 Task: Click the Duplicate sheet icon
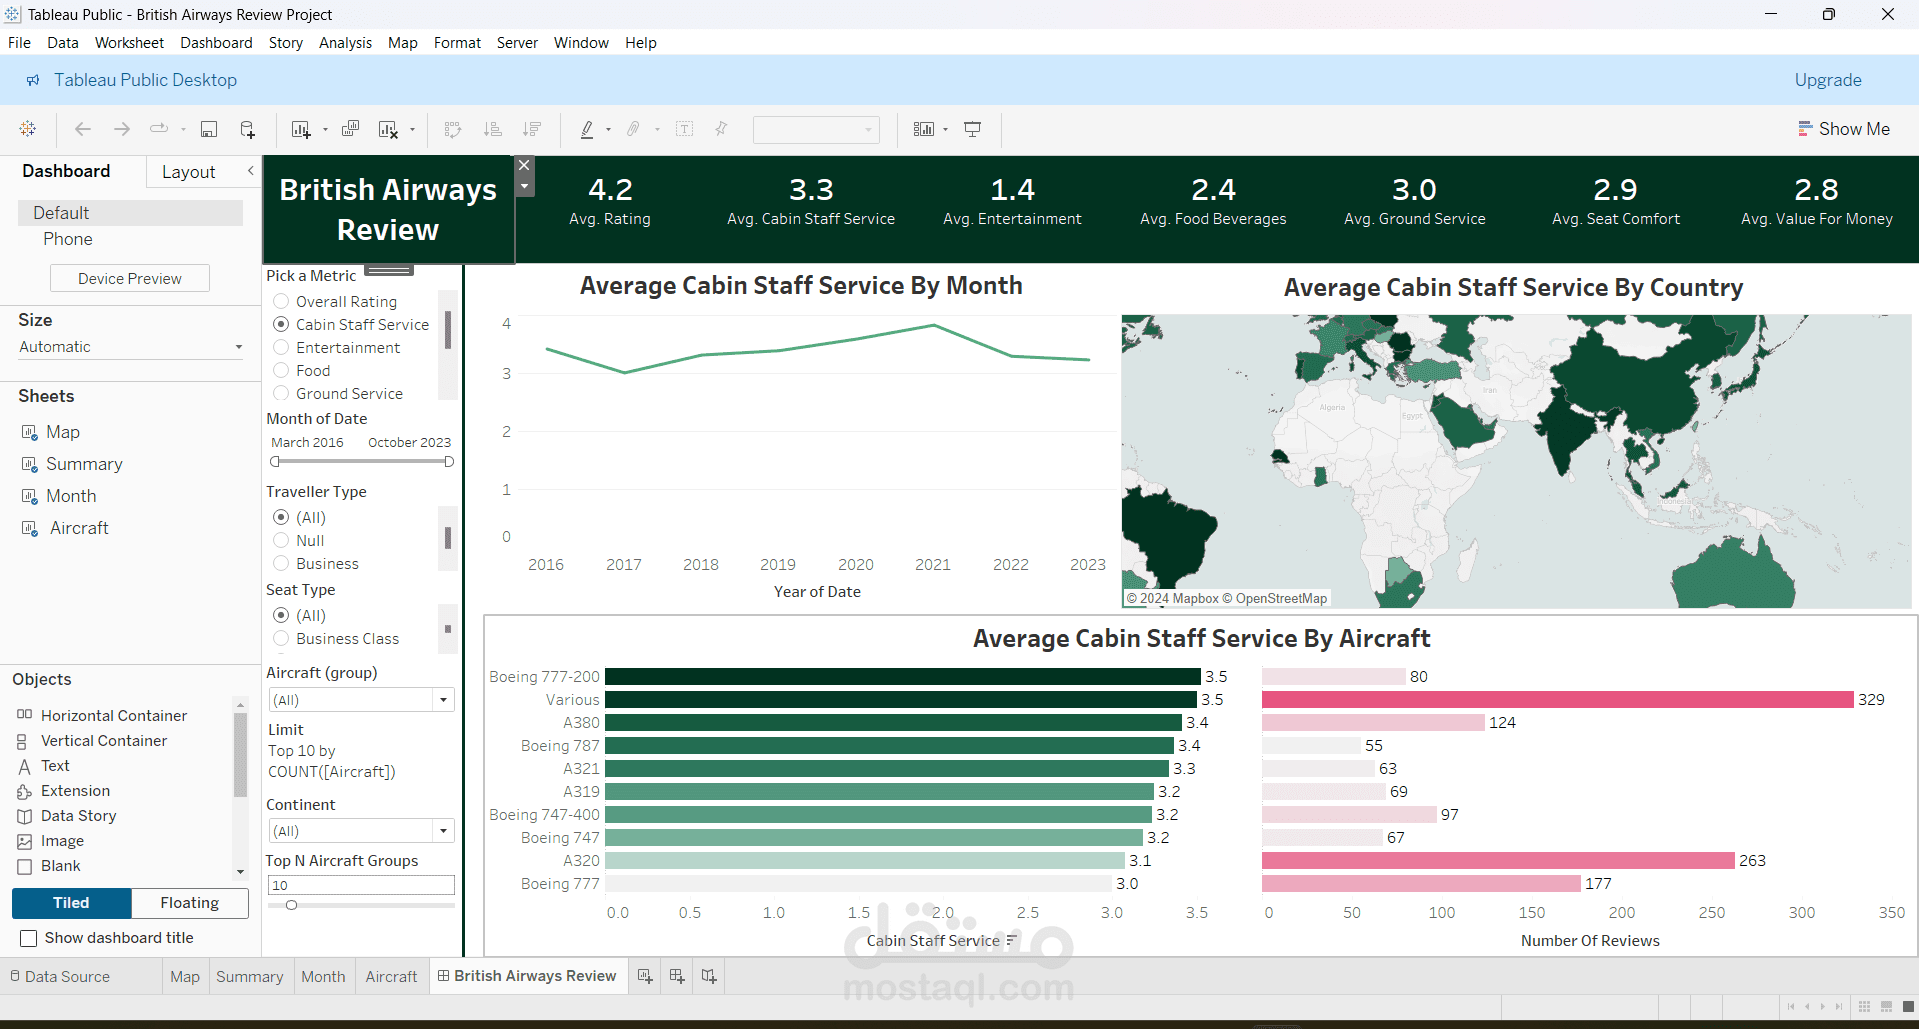(350, 129)
